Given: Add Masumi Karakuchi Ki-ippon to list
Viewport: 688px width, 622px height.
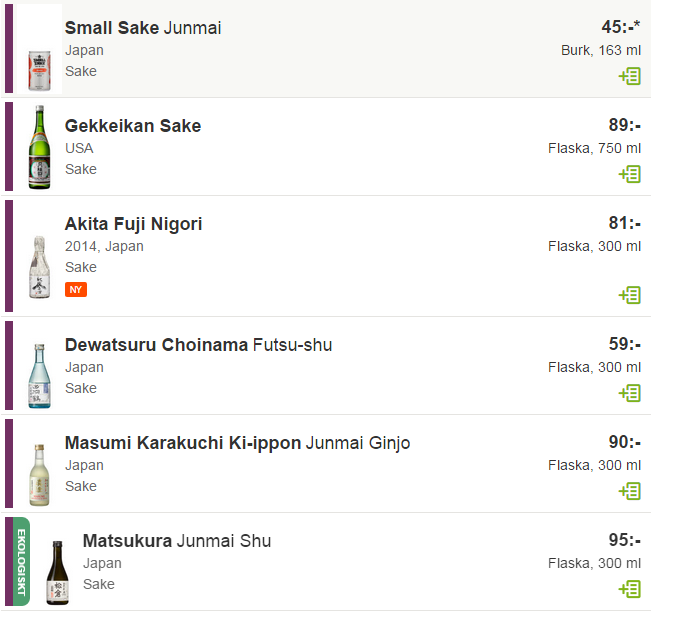Looking at the screenshot, I should [630, 491].
